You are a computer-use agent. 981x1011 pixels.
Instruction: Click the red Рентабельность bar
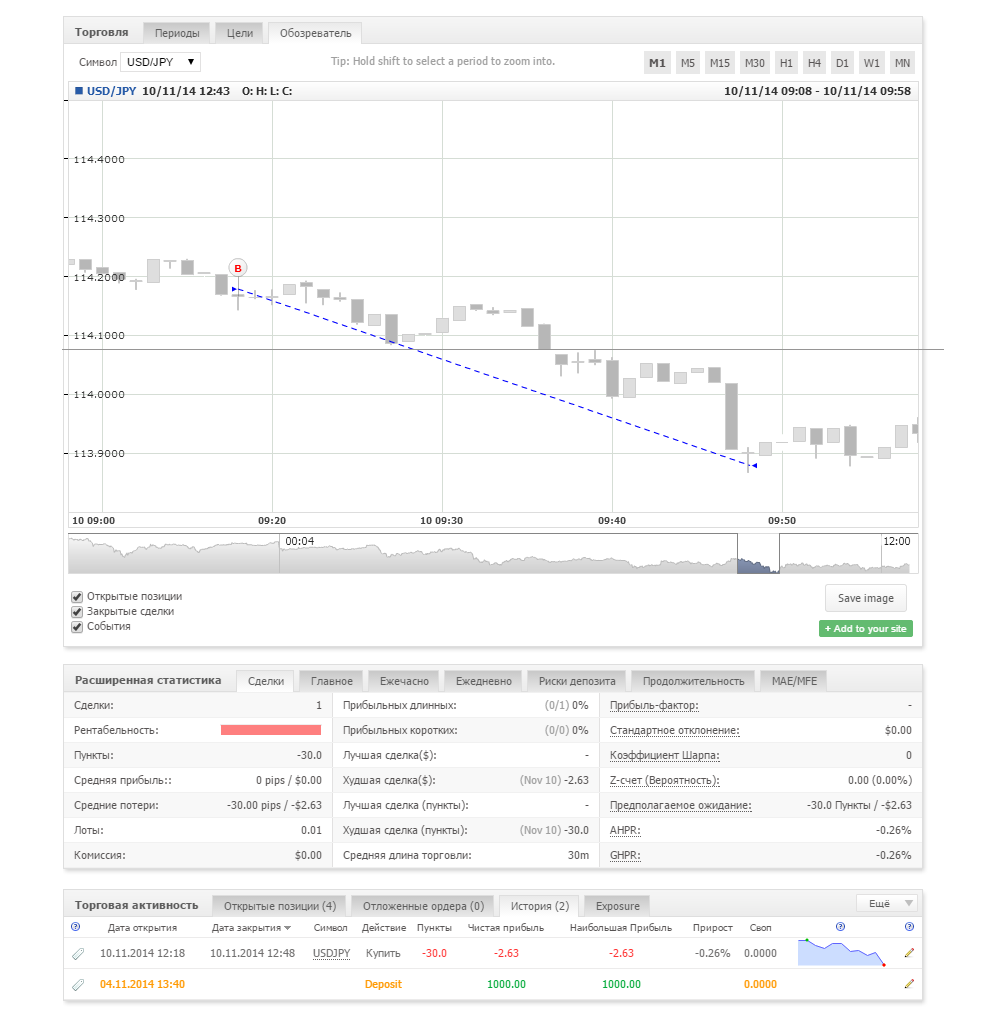271,730
